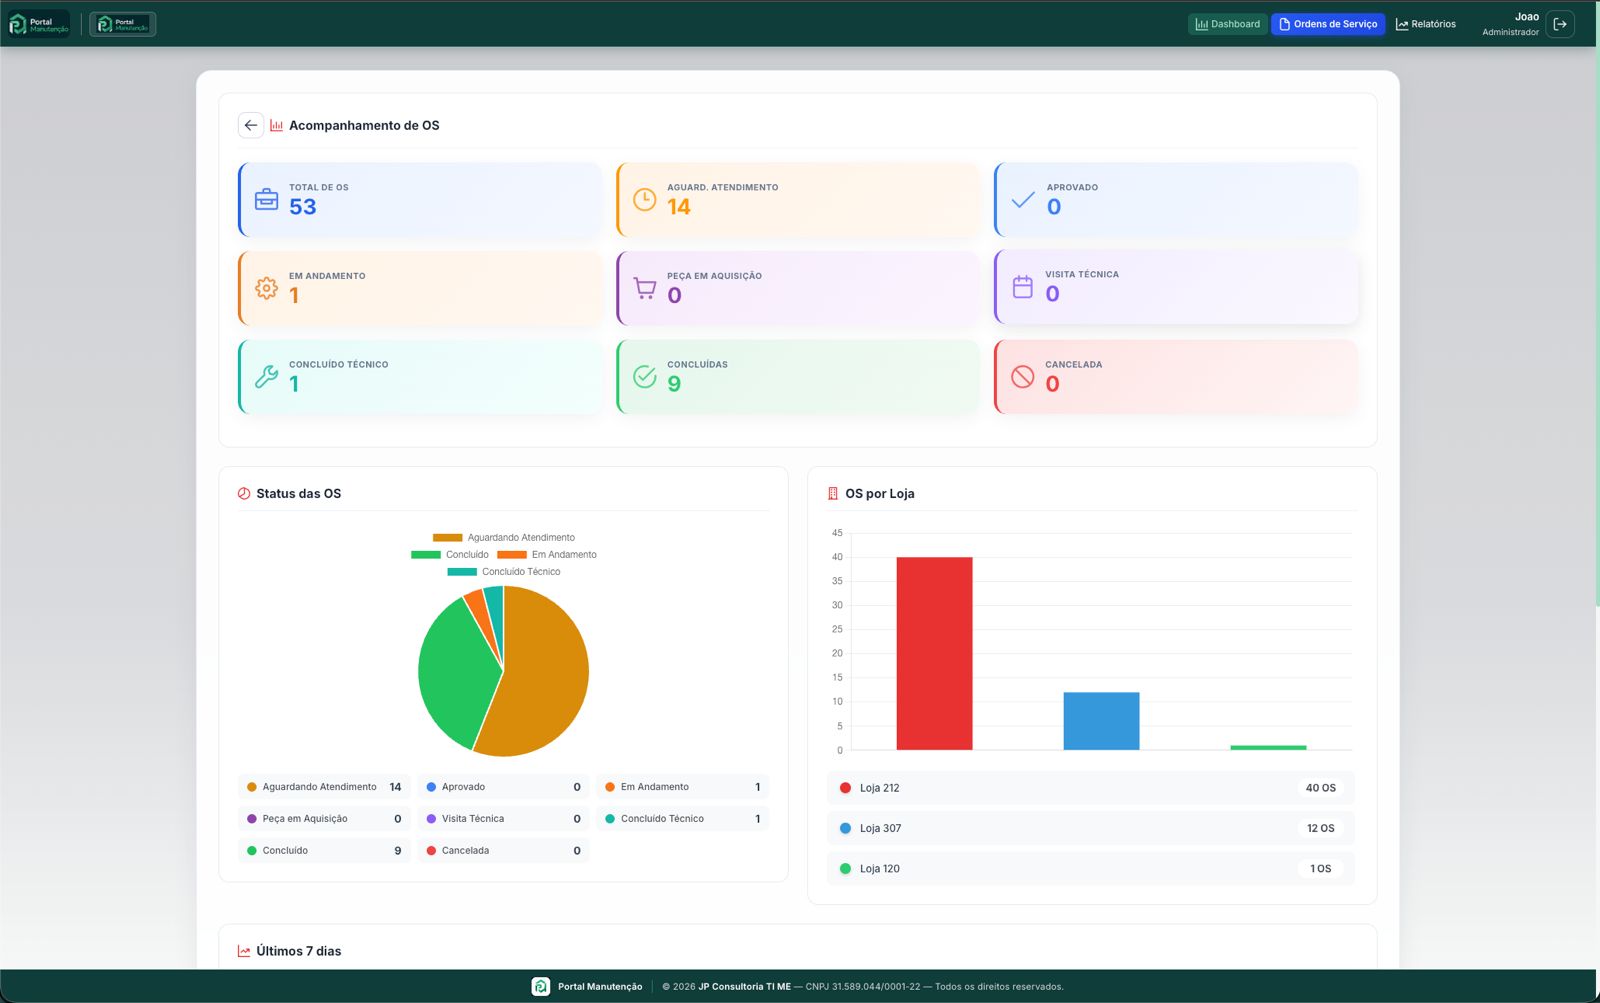Click the wrench icon on Concluído Técnico card

tap(266, 376)
